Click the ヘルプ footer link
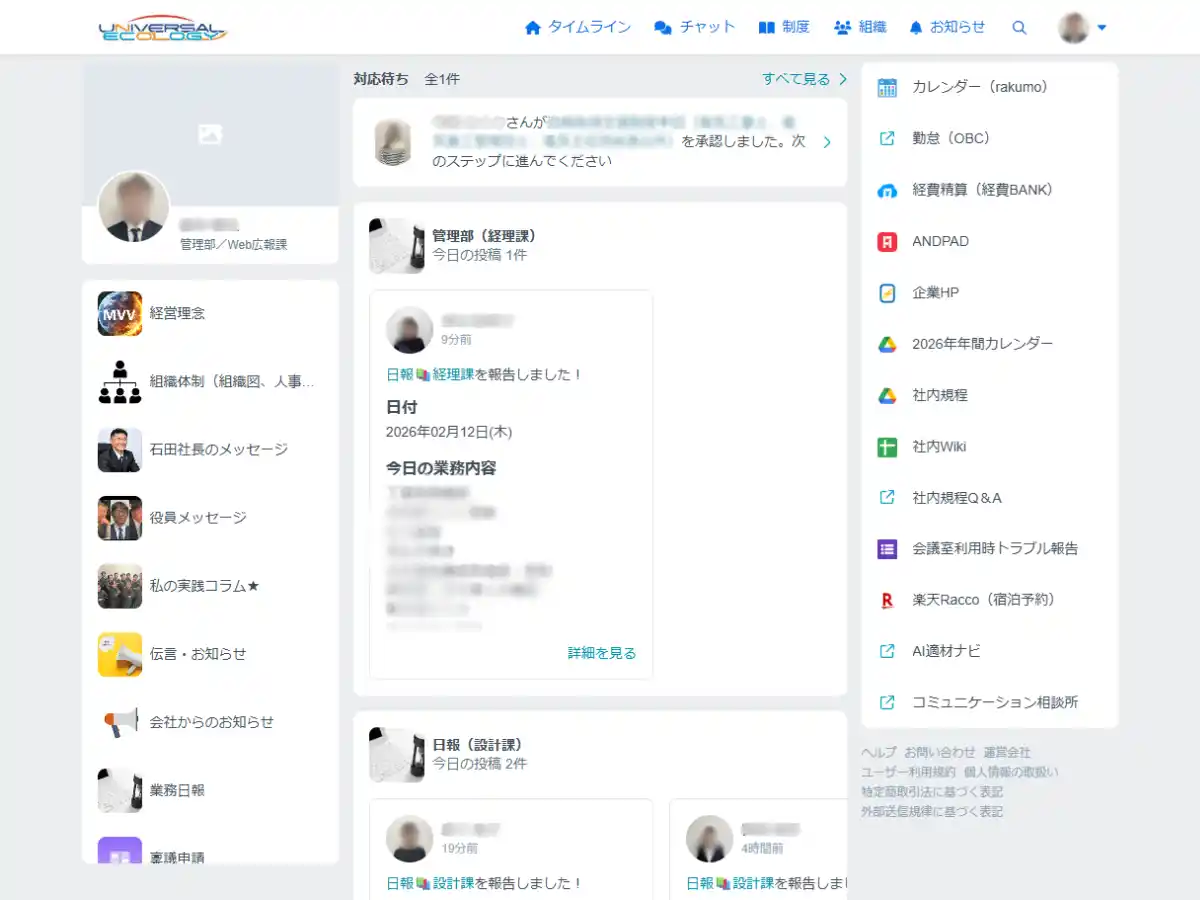The image size is (1200, 900). (x=879, y=752)
